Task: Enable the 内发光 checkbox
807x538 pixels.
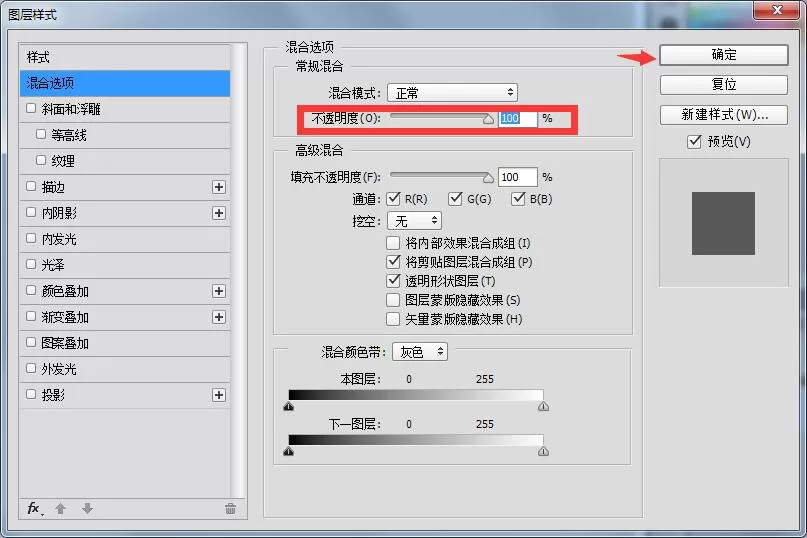Action: tap(31, 238)
